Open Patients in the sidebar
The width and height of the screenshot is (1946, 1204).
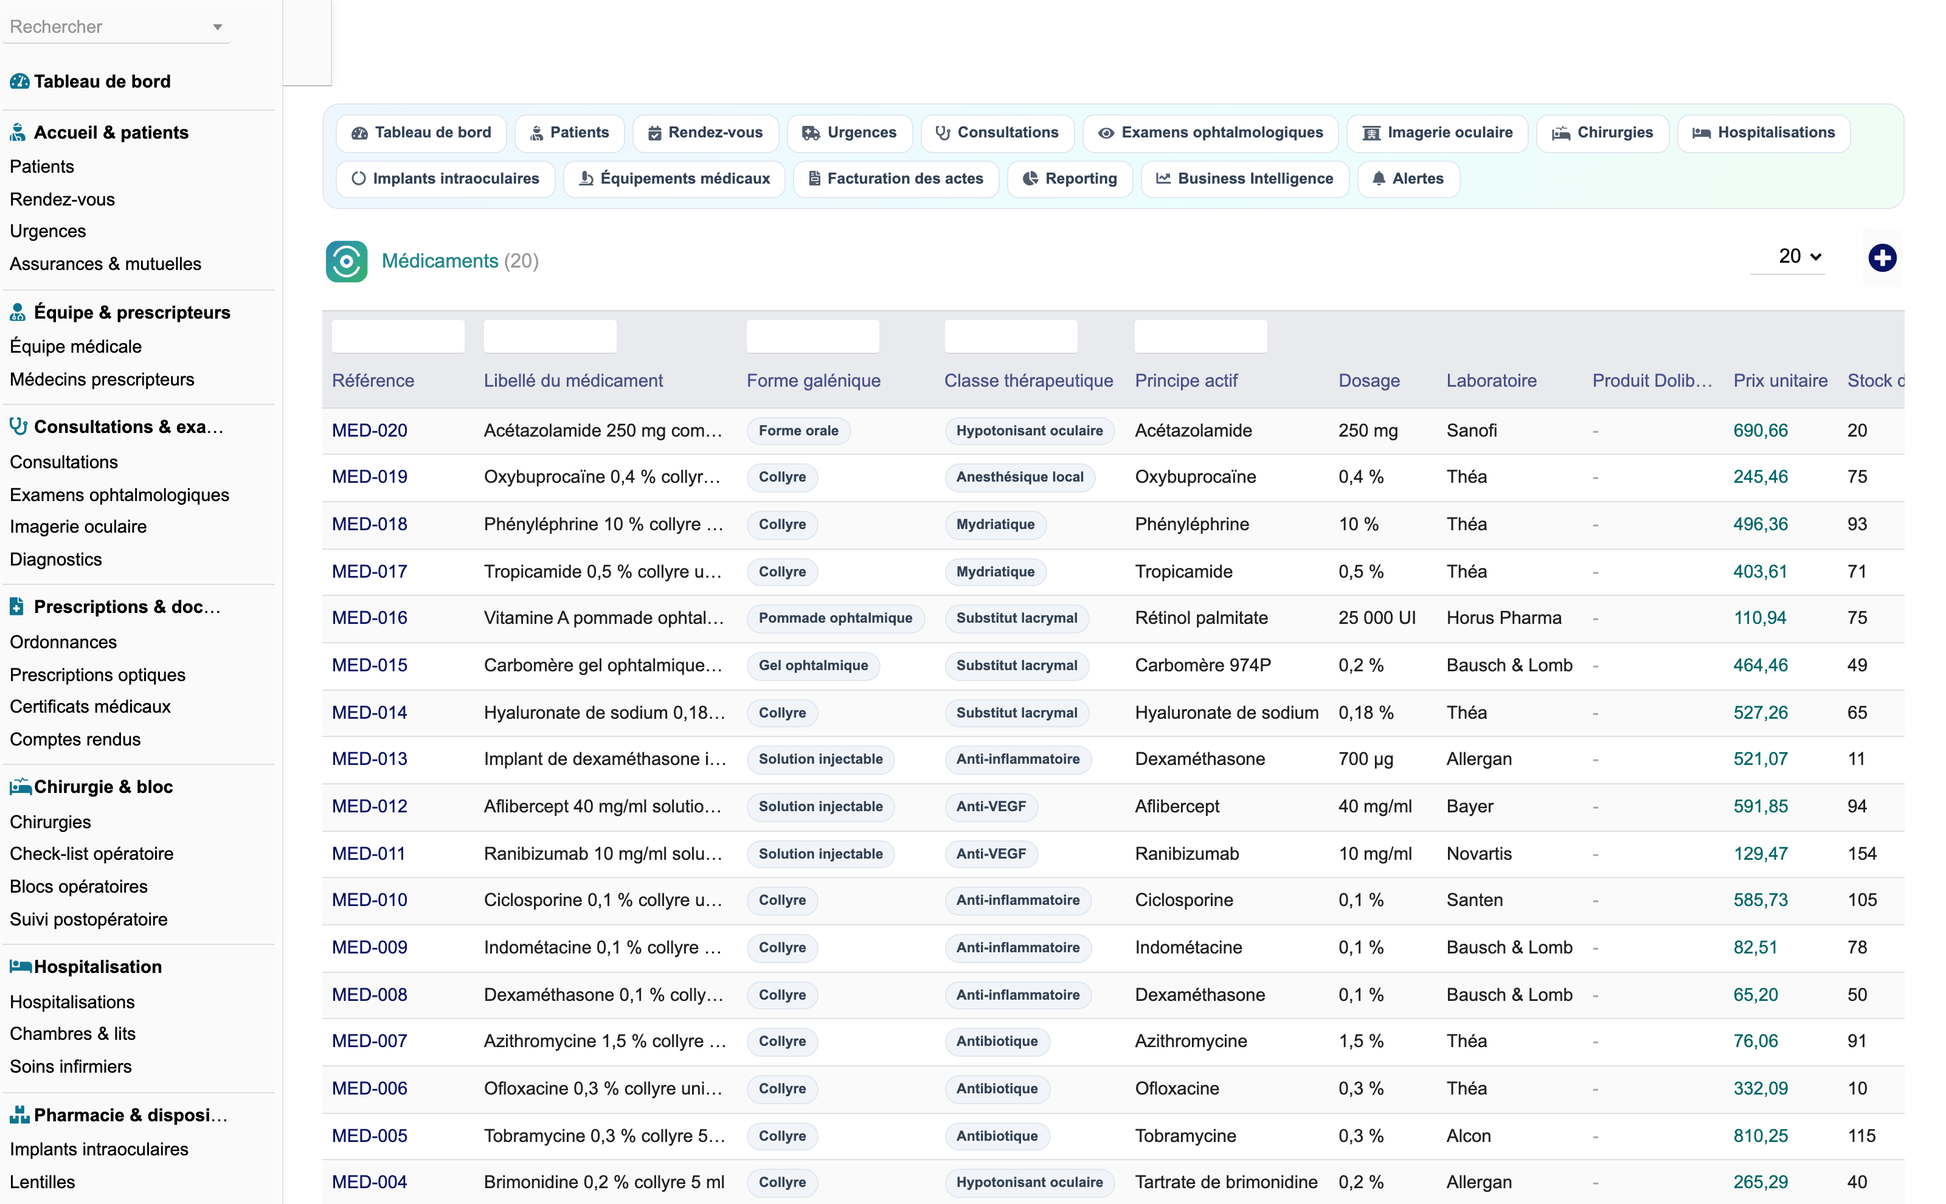[42, 167]
